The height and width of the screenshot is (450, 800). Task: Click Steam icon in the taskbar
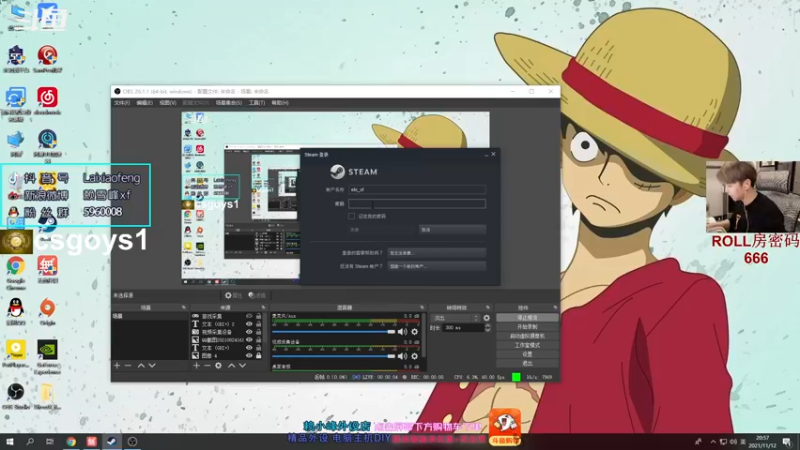click(111, 442)
